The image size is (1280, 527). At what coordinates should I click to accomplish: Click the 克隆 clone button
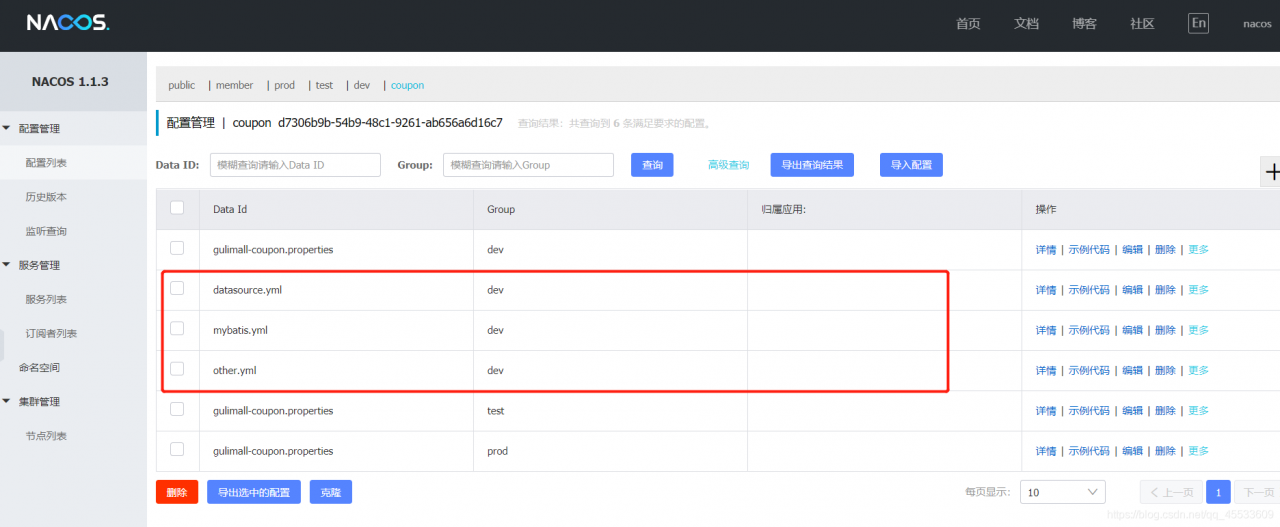tap(330, 492)
